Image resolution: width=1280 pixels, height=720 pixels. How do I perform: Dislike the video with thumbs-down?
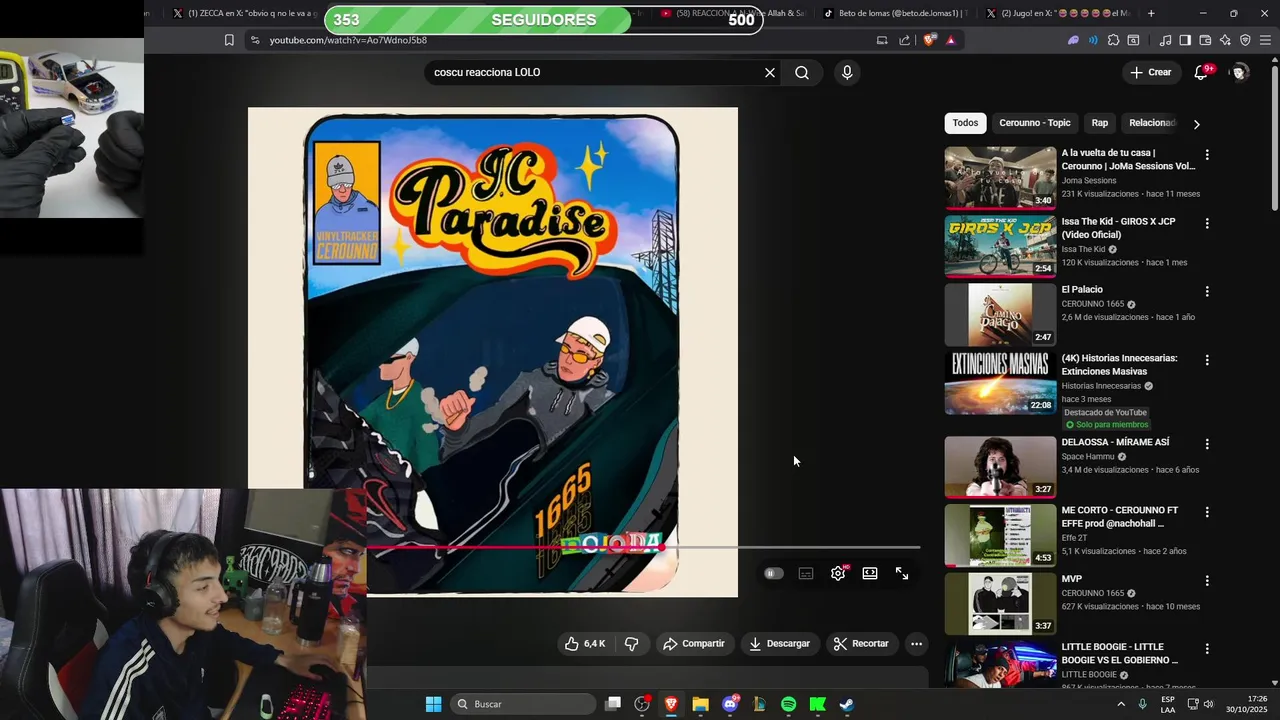[x=632, y=644]
